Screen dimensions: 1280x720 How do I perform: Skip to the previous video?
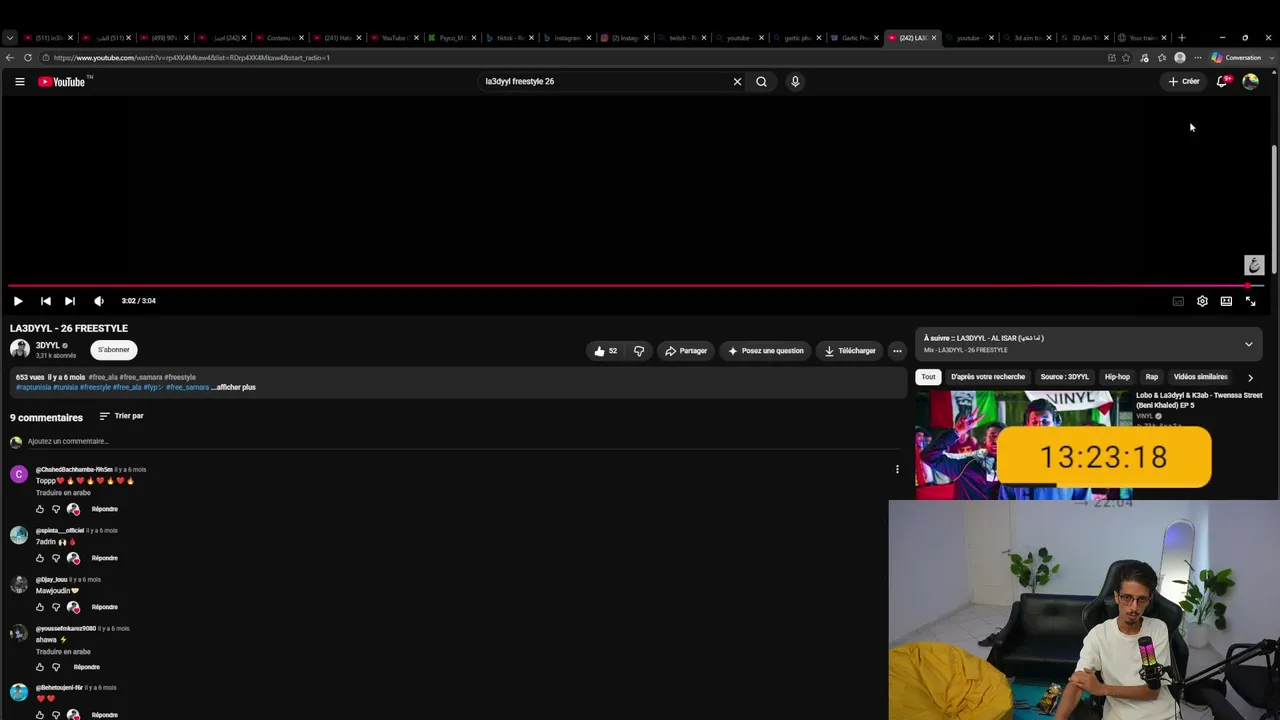coord(45,301)
